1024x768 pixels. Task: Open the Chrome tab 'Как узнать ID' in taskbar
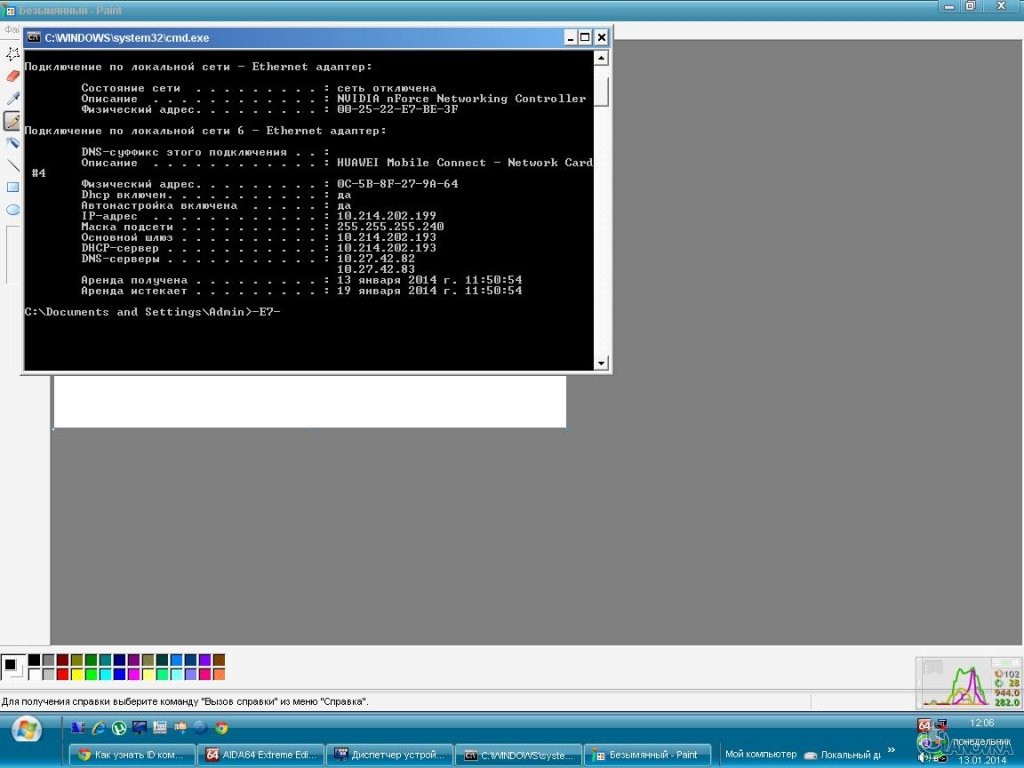click(130, 755)
